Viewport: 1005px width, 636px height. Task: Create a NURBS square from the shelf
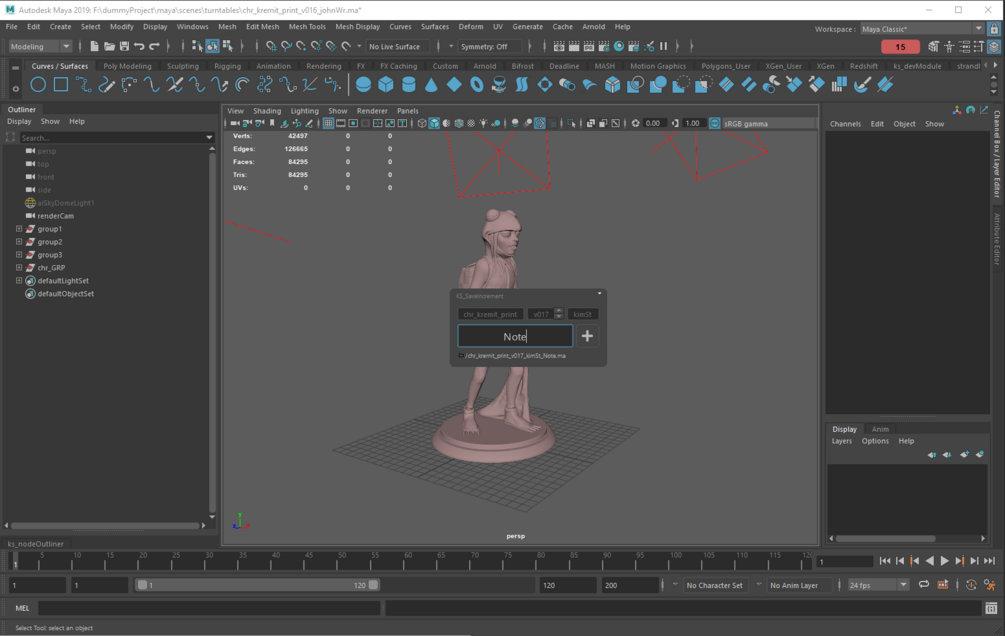(61, 85)
